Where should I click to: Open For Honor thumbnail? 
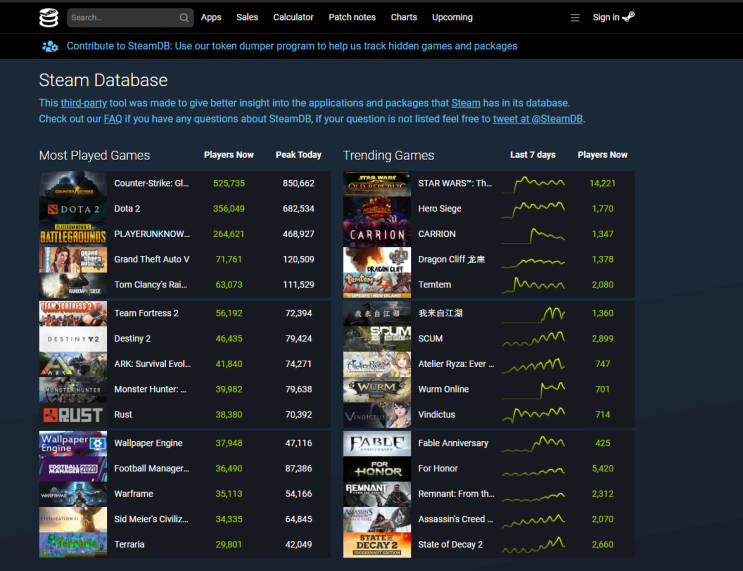click(377, 469)
